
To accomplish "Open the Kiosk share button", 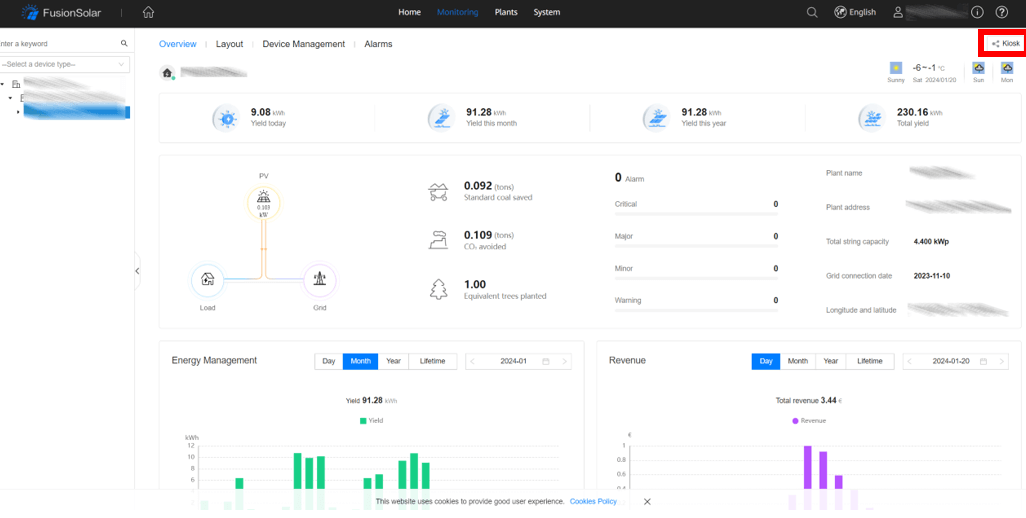I will point(1006,43).
